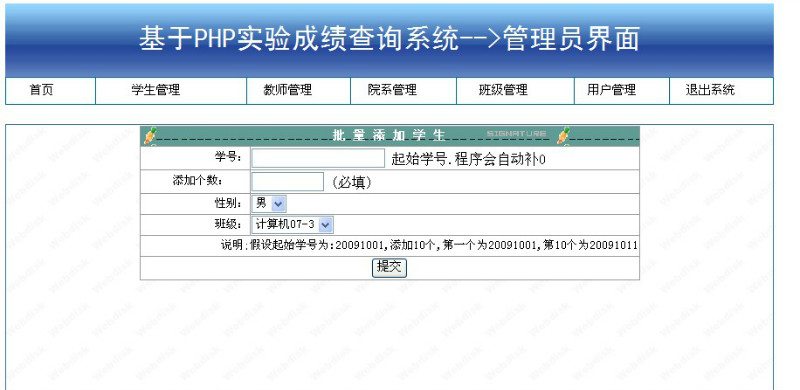Click the 批量添加学生 form title
The image size is (800, 390).
389,135
